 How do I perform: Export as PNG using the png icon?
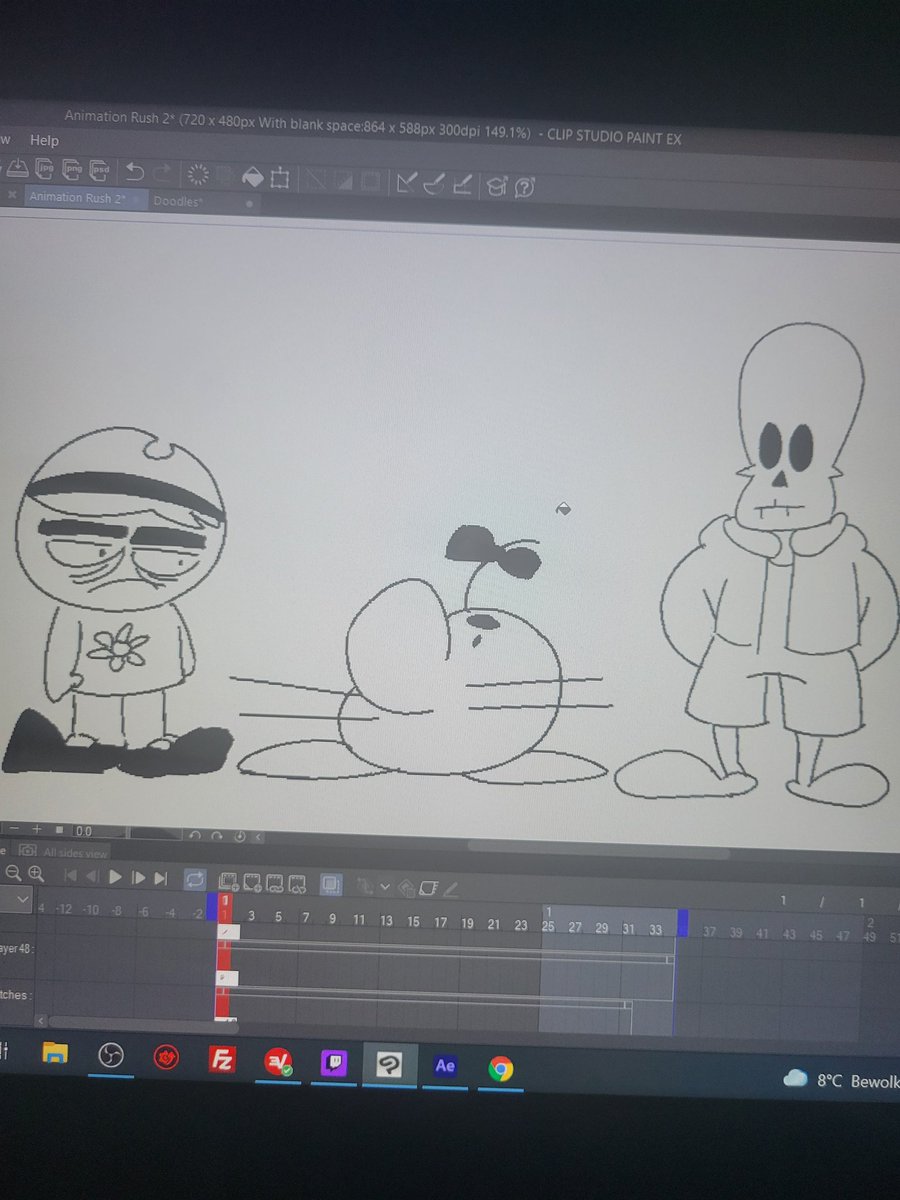click(x=74, y=171)
